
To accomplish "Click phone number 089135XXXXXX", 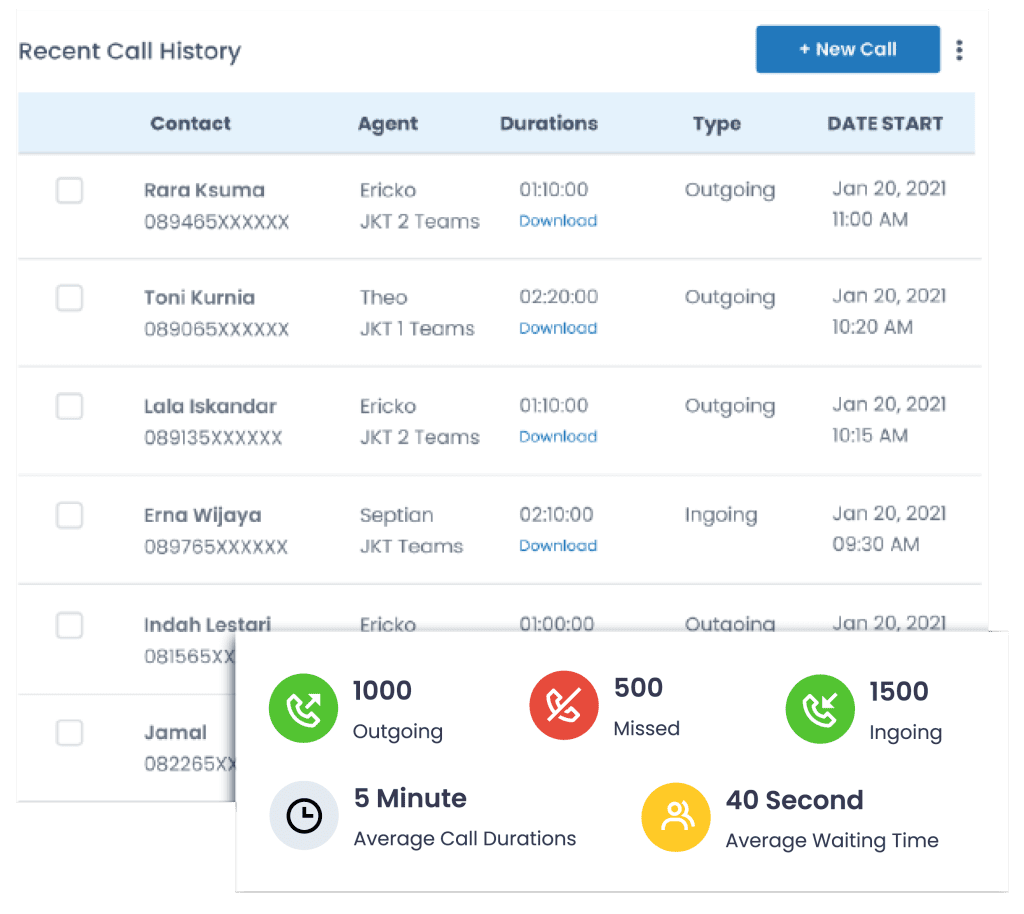I will tap(213, 437).
